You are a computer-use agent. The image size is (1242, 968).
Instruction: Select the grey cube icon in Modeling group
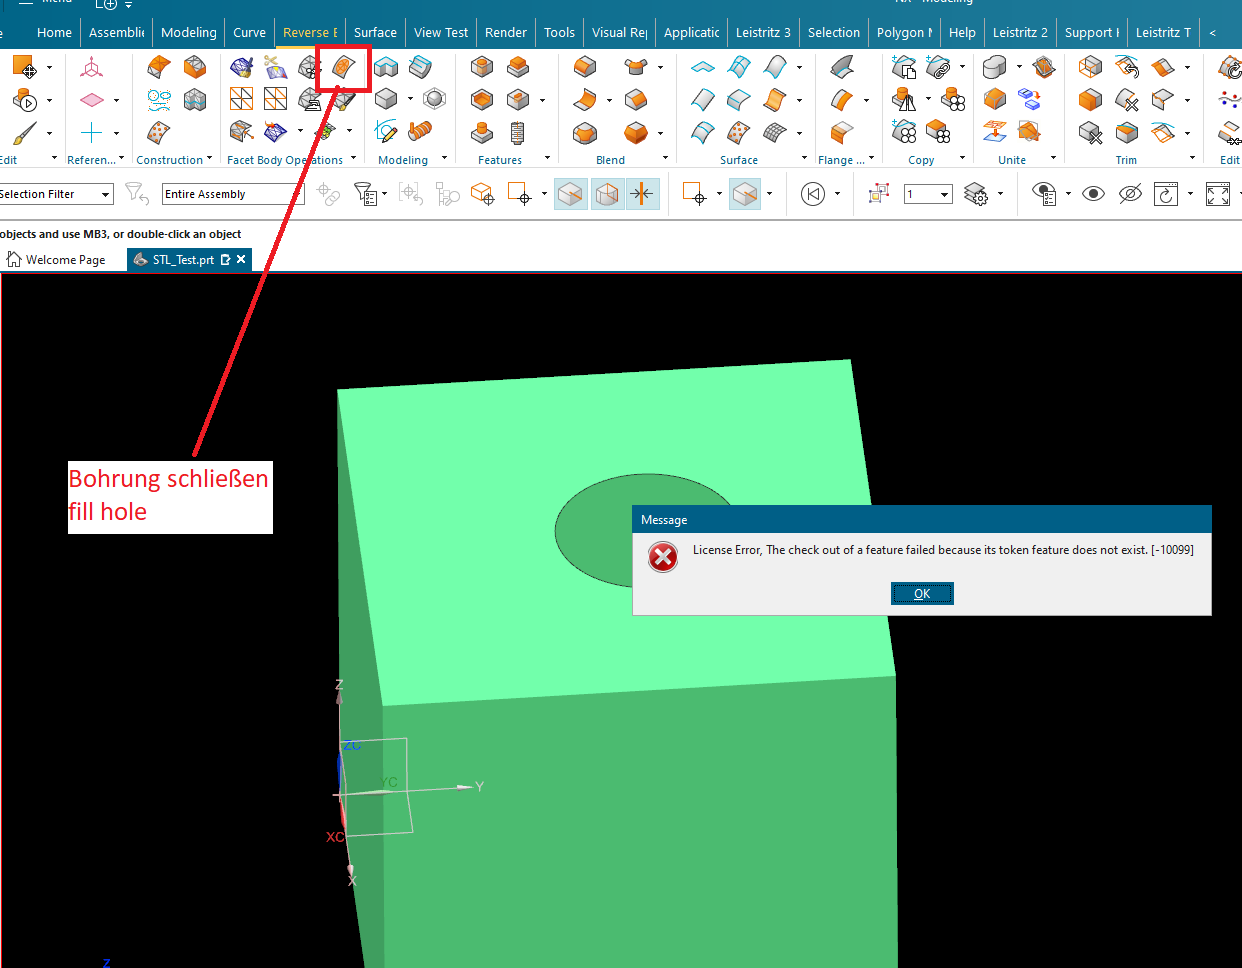(x=386, y=99)
